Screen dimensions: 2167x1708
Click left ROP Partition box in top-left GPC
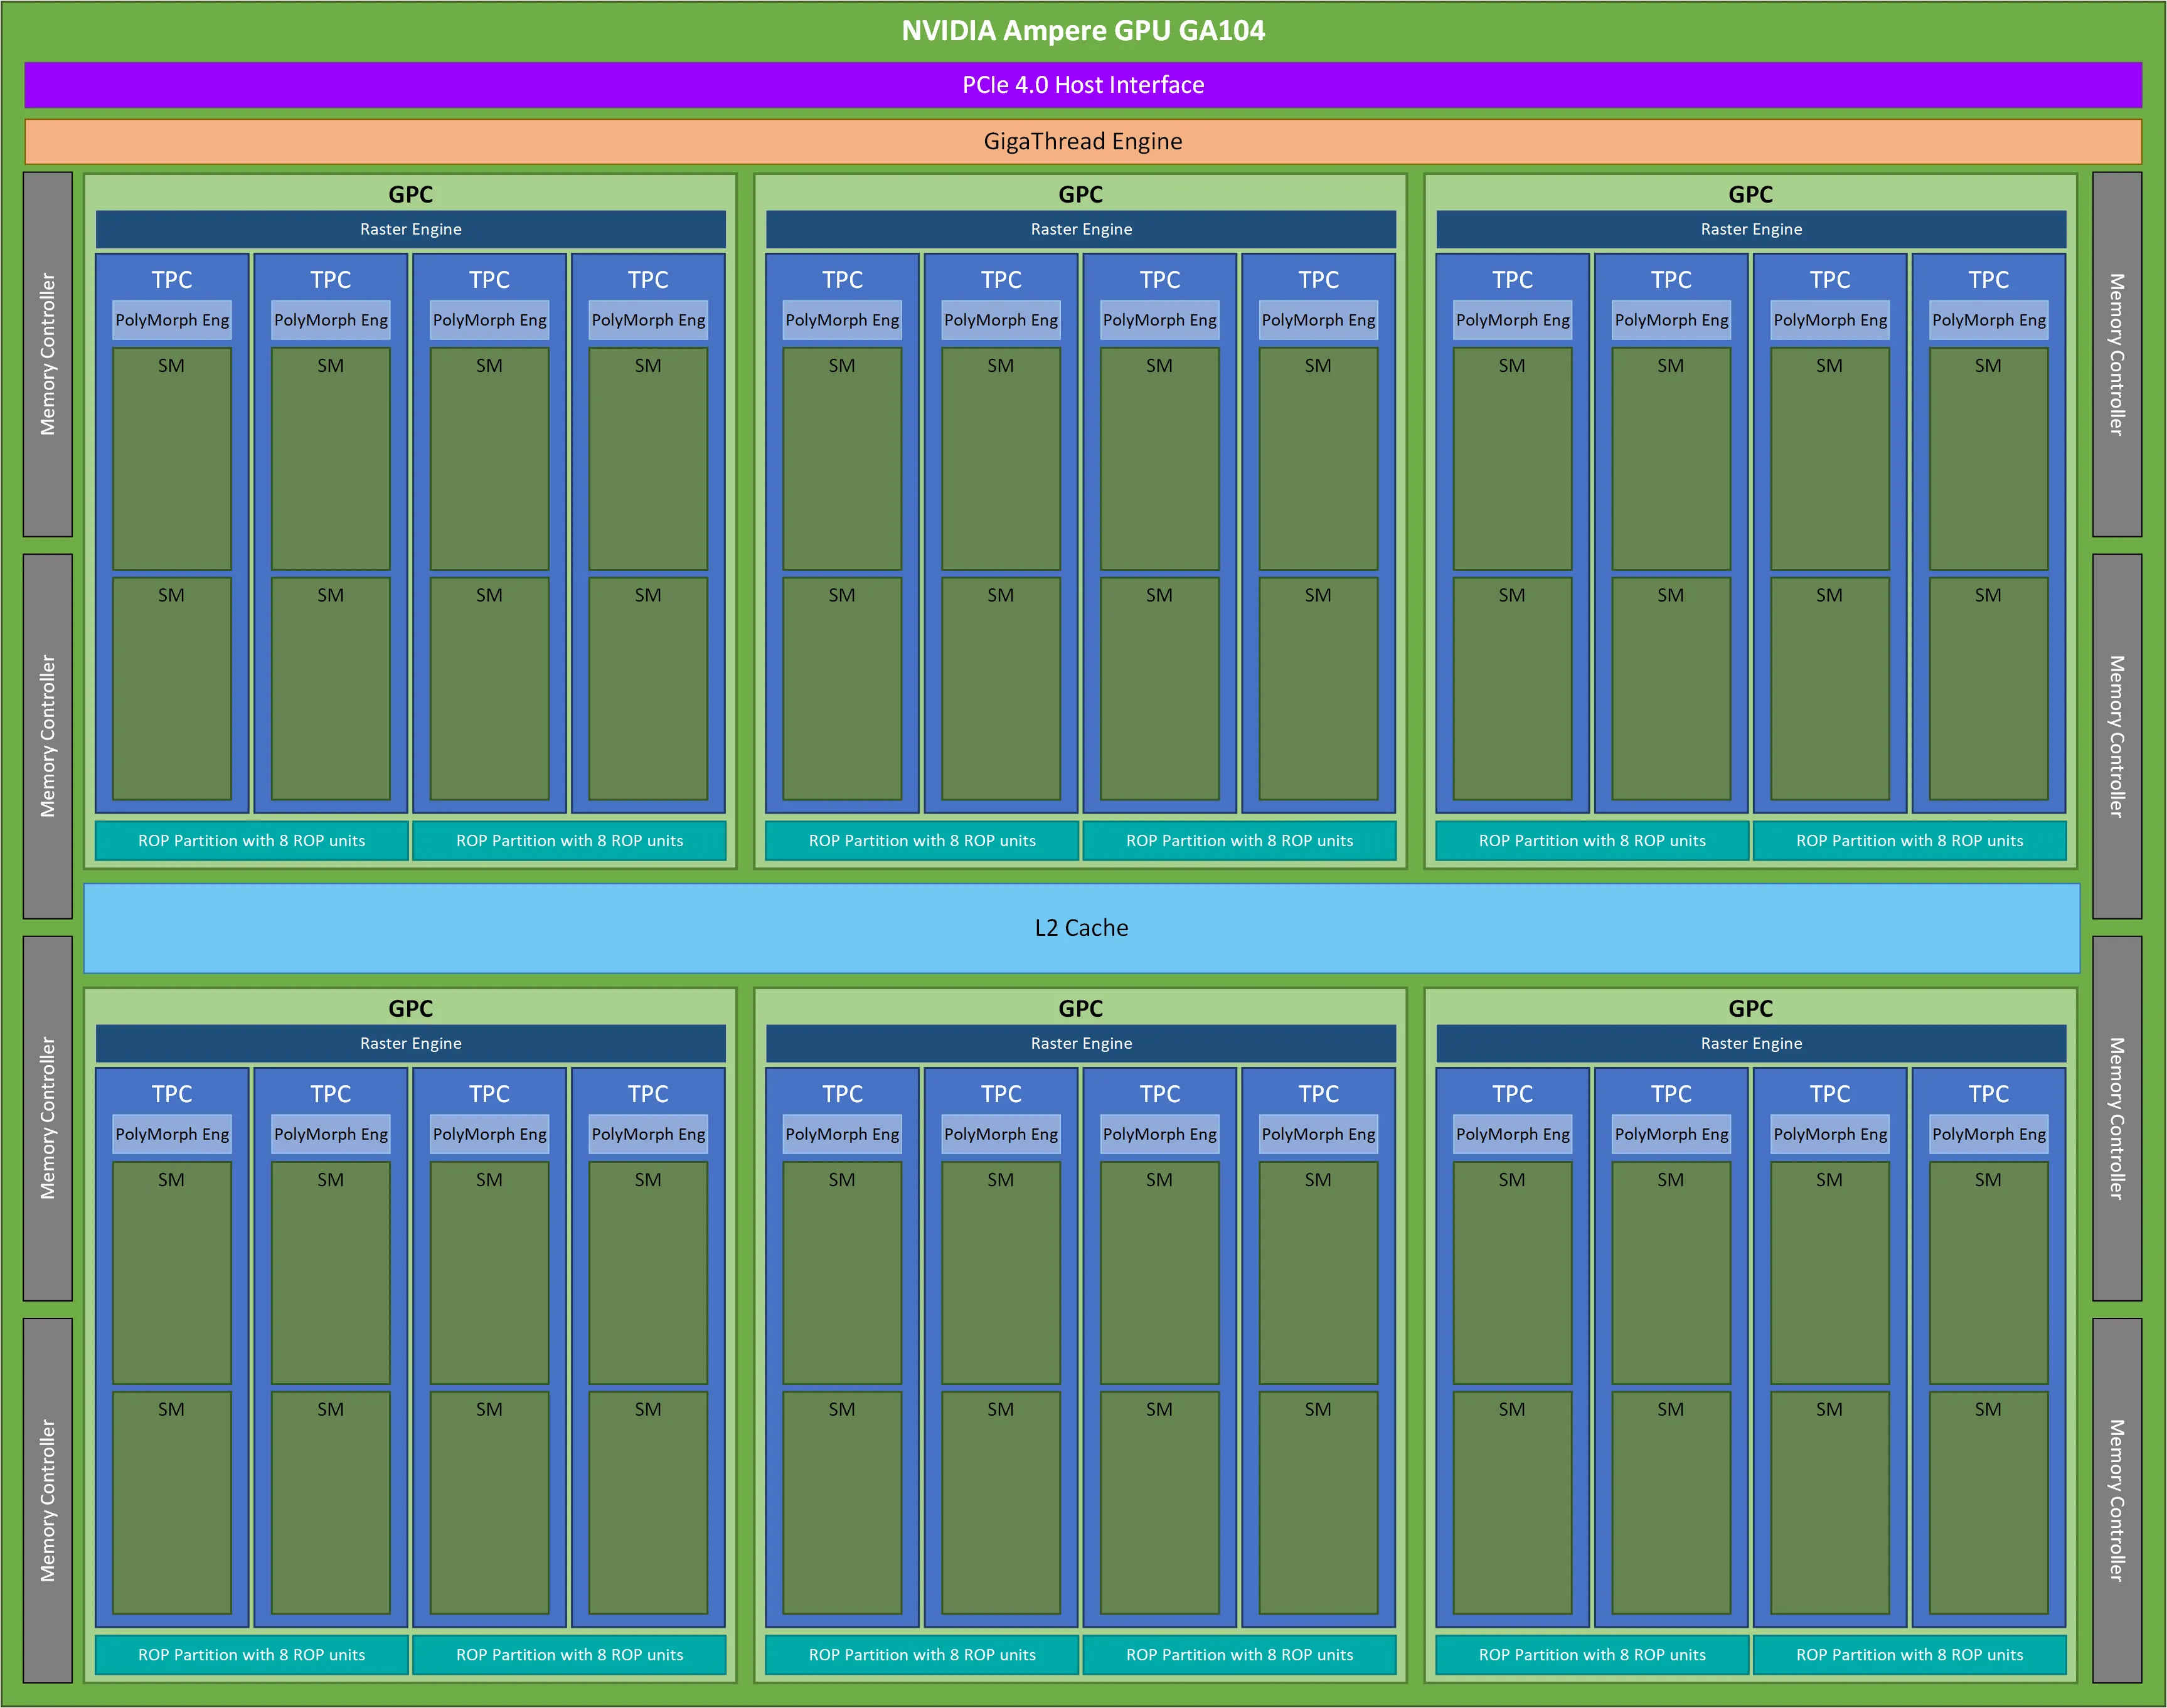tap(252, 841)
